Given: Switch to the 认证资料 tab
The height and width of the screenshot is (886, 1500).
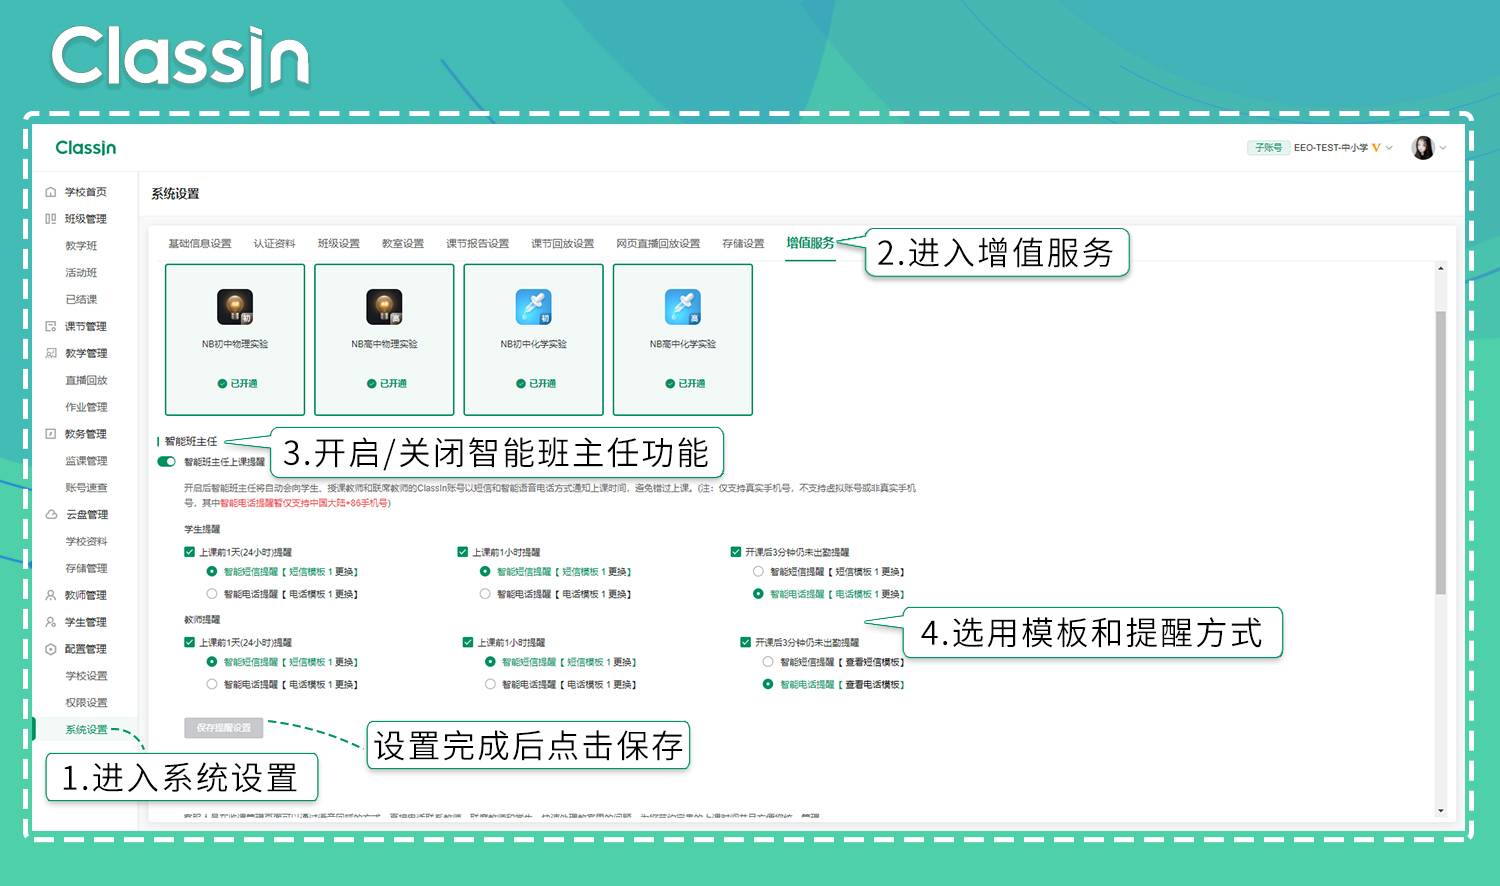Looking at the screenshot, I should point(274,244).
